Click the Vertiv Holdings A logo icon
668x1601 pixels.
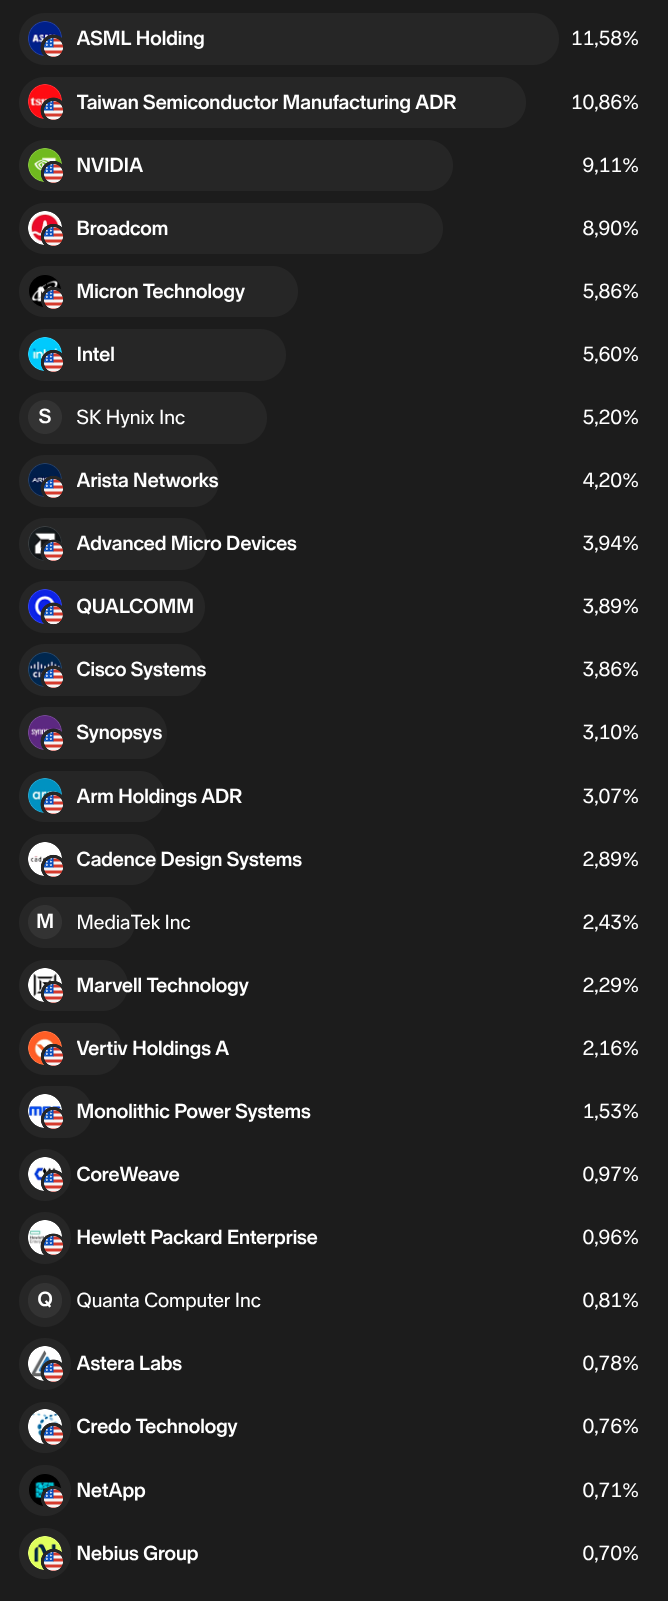(45, 1049)
